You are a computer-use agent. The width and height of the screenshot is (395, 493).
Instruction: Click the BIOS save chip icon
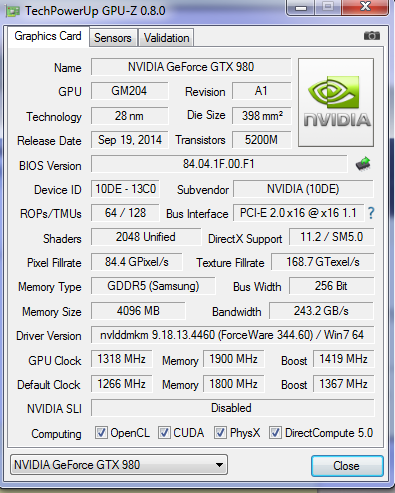(363, 164)
